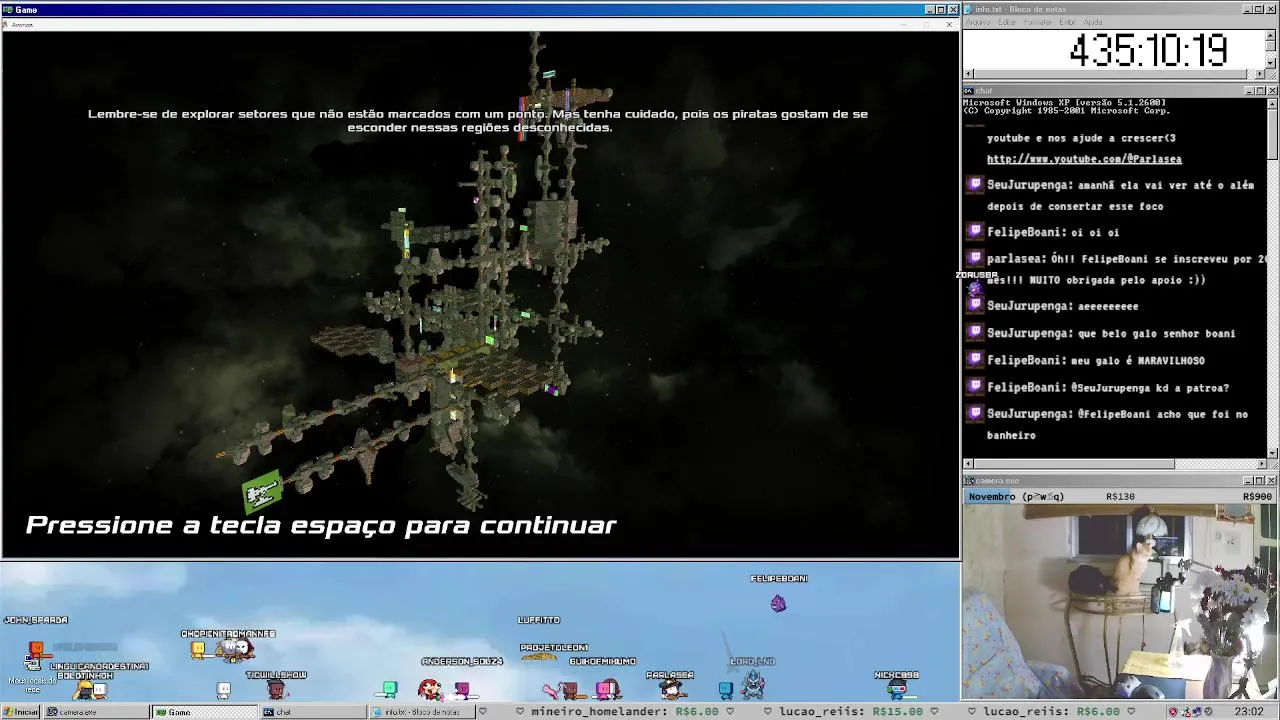
Task: Click badge beside 'amanhã ela vai ver' message
Action: (975, 185)
